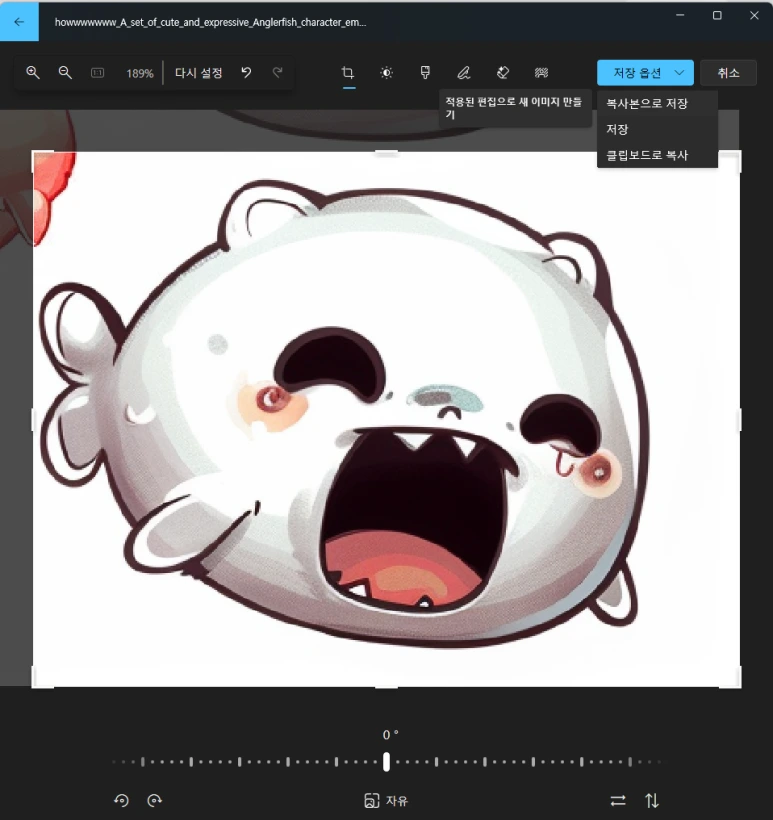Open the background blur tool
The height and width of the screenshot is (820, 773).
[x=541, y=73]
